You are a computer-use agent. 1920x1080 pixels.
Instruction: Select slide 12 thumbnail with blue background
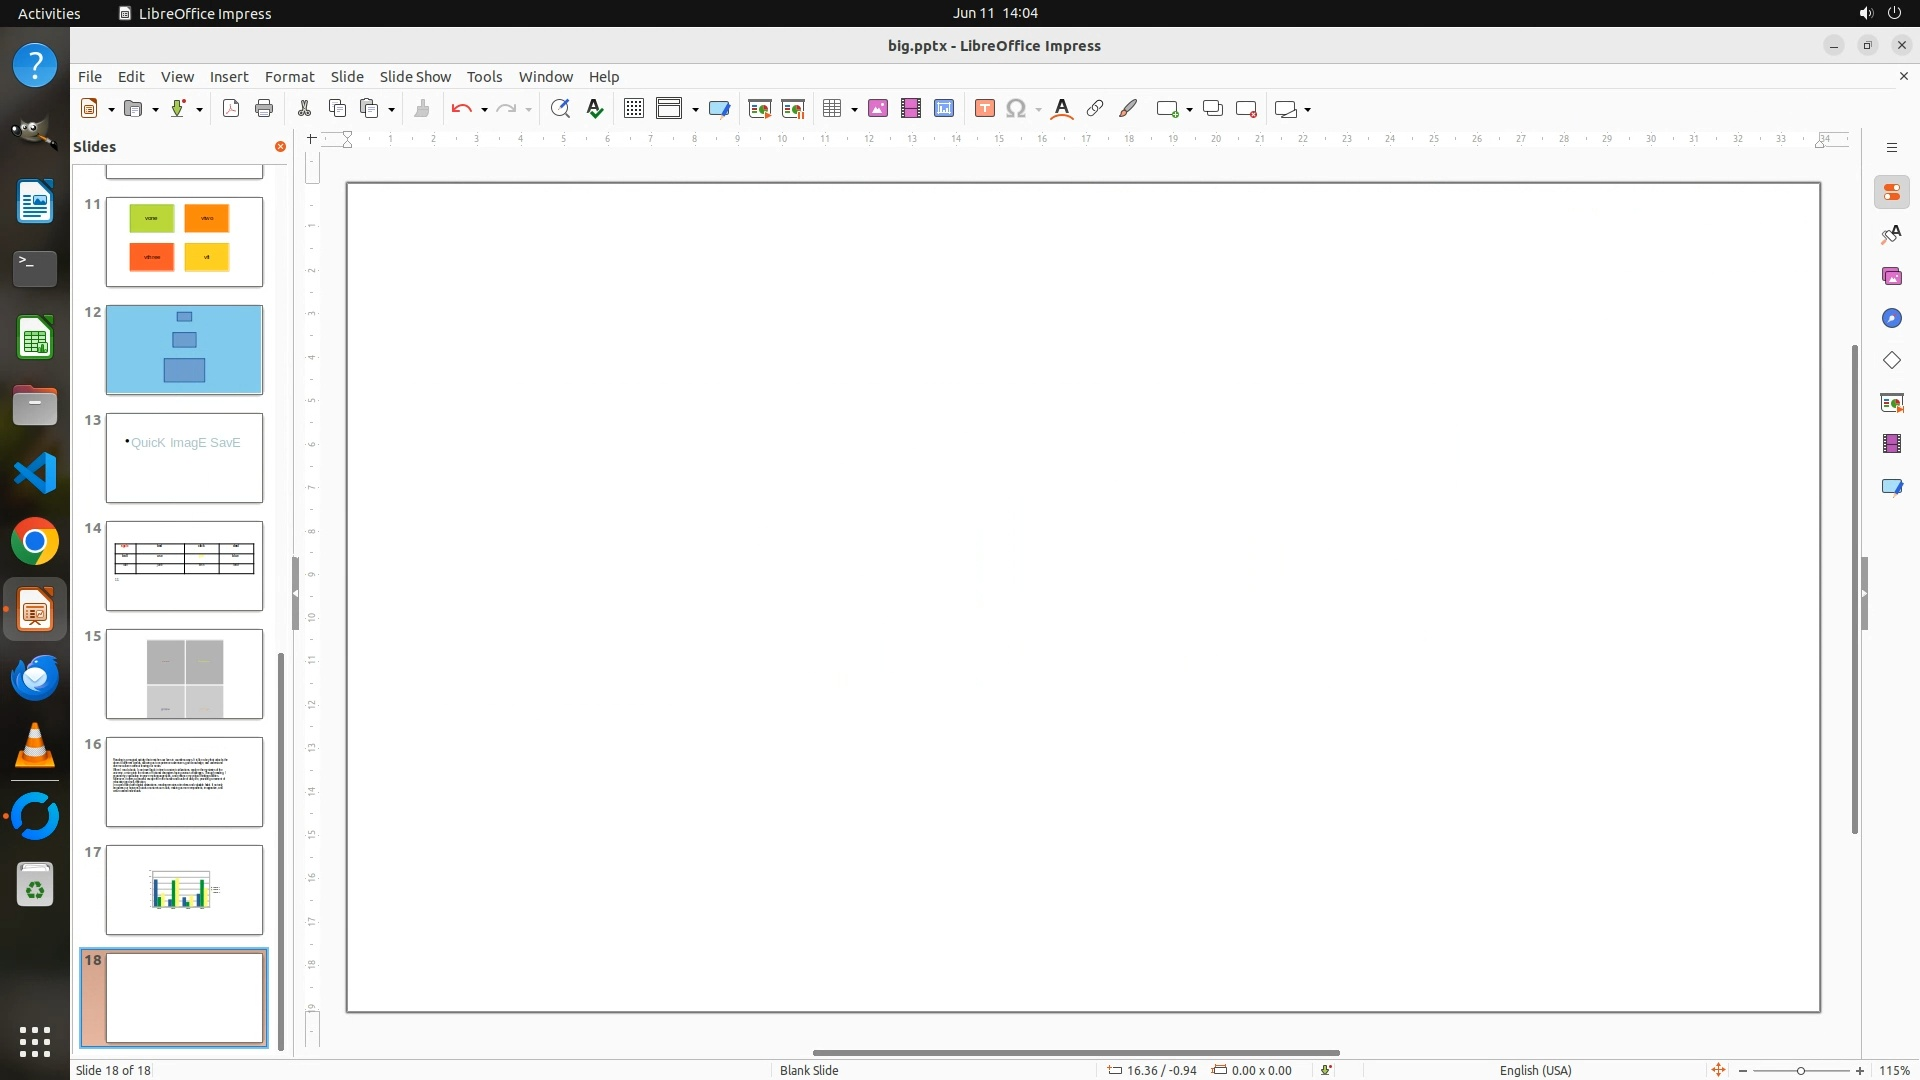pos(184,350)
